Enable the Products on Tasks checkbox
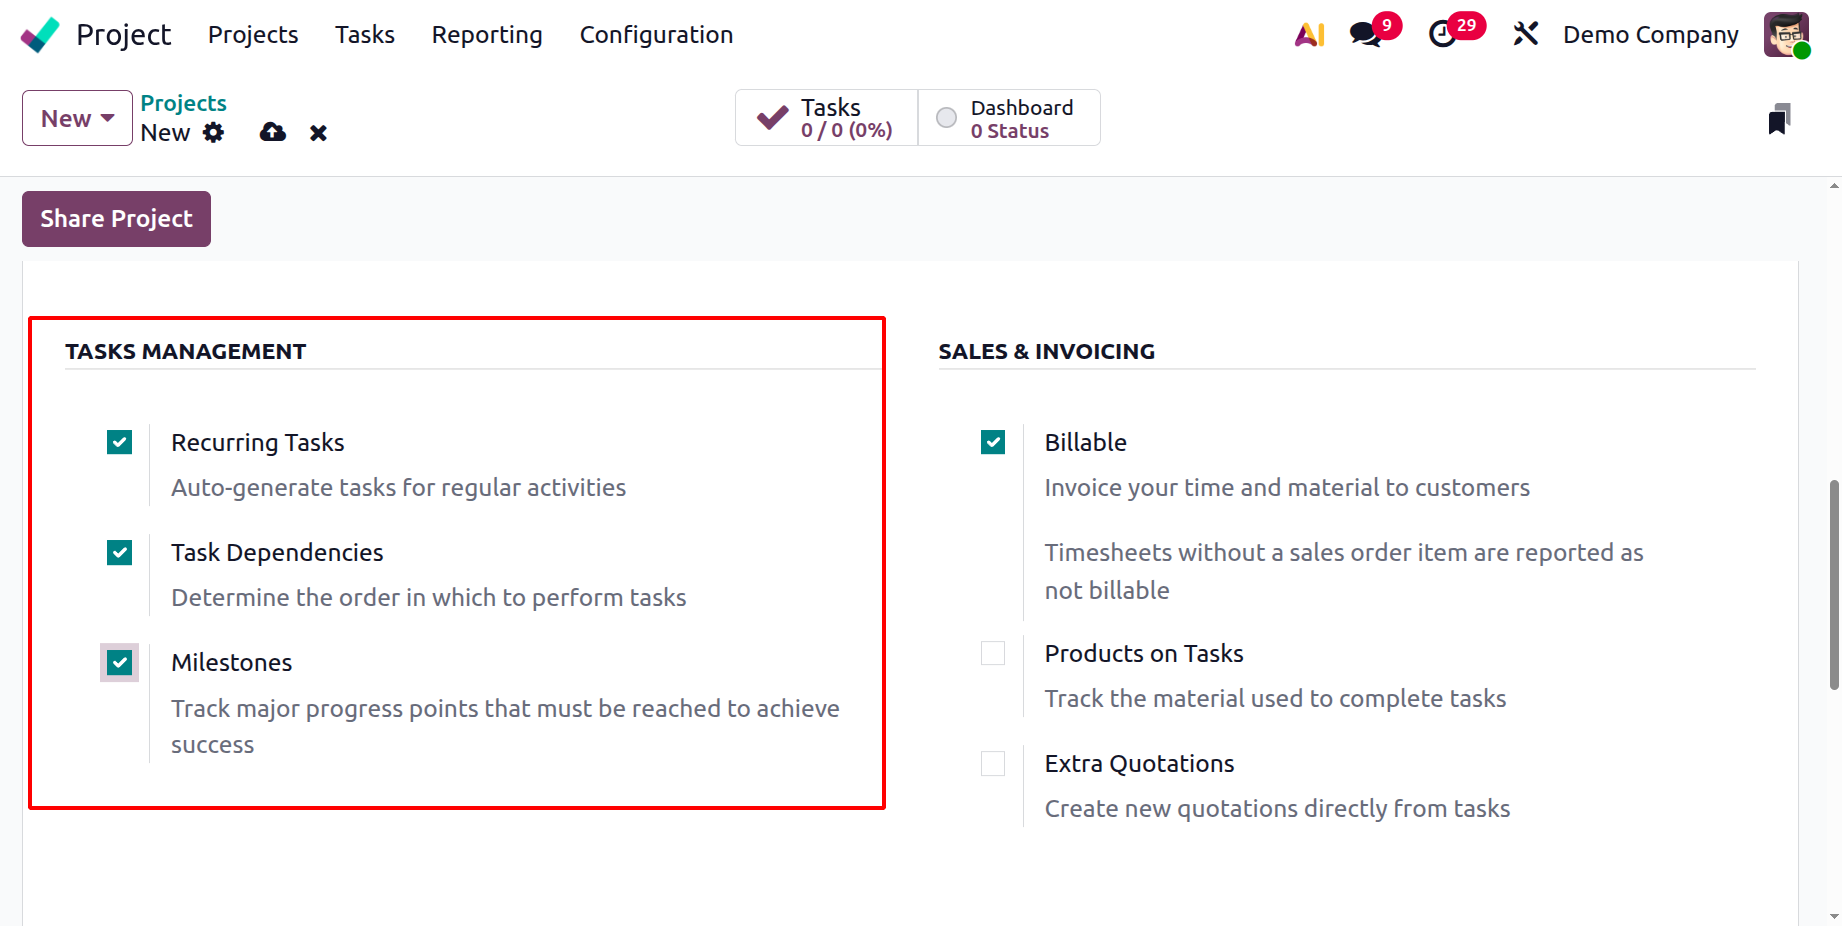Screen dimensions: 1842x926 tap(993, 653)
